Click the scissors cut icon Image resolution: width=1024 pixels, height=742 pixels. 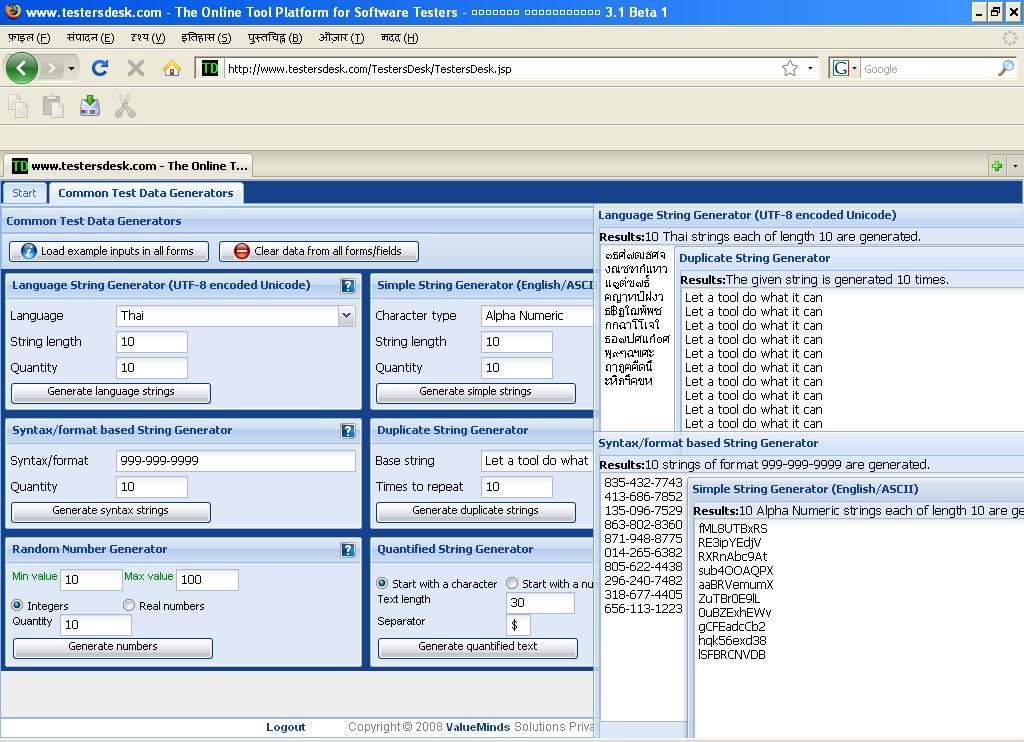[x=125, y=106]
